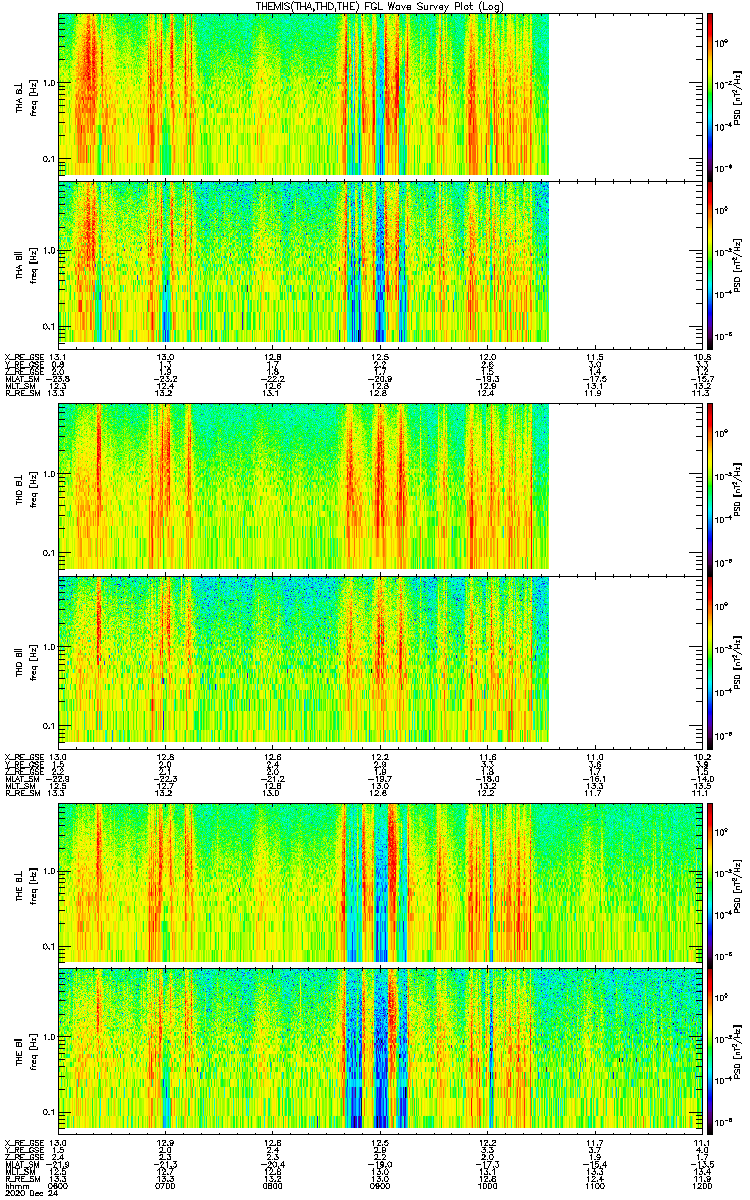Click the FGL Wave Survey Plot title
This screenshot has width=750, height=1200.
point(375,6)
